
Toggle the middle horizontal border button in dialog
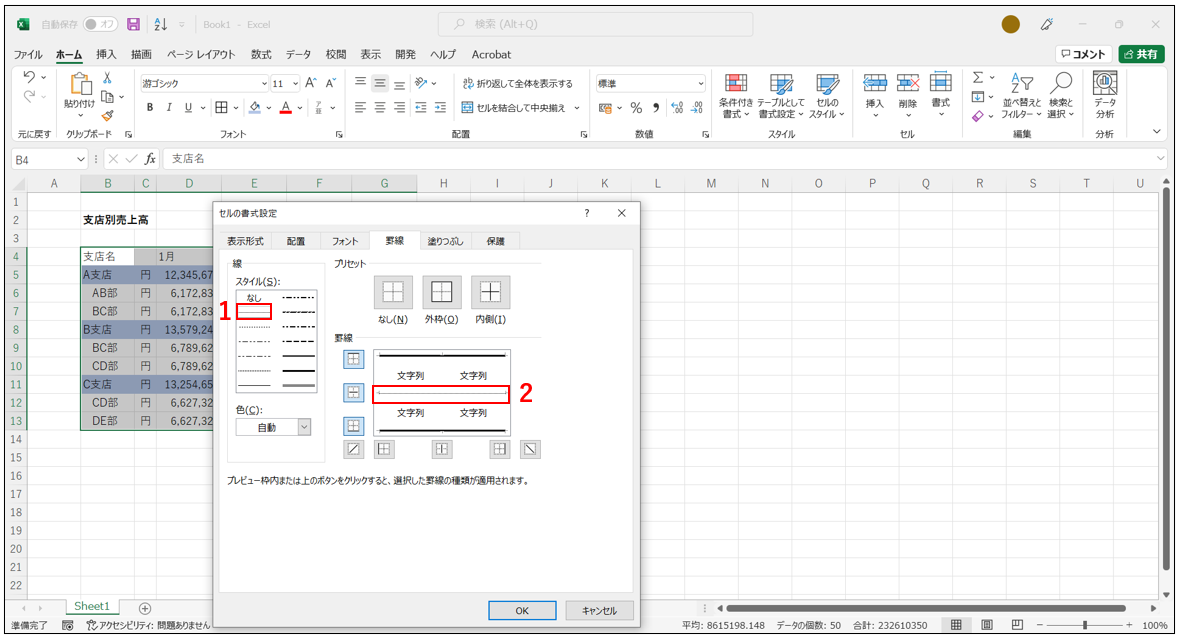354,392
